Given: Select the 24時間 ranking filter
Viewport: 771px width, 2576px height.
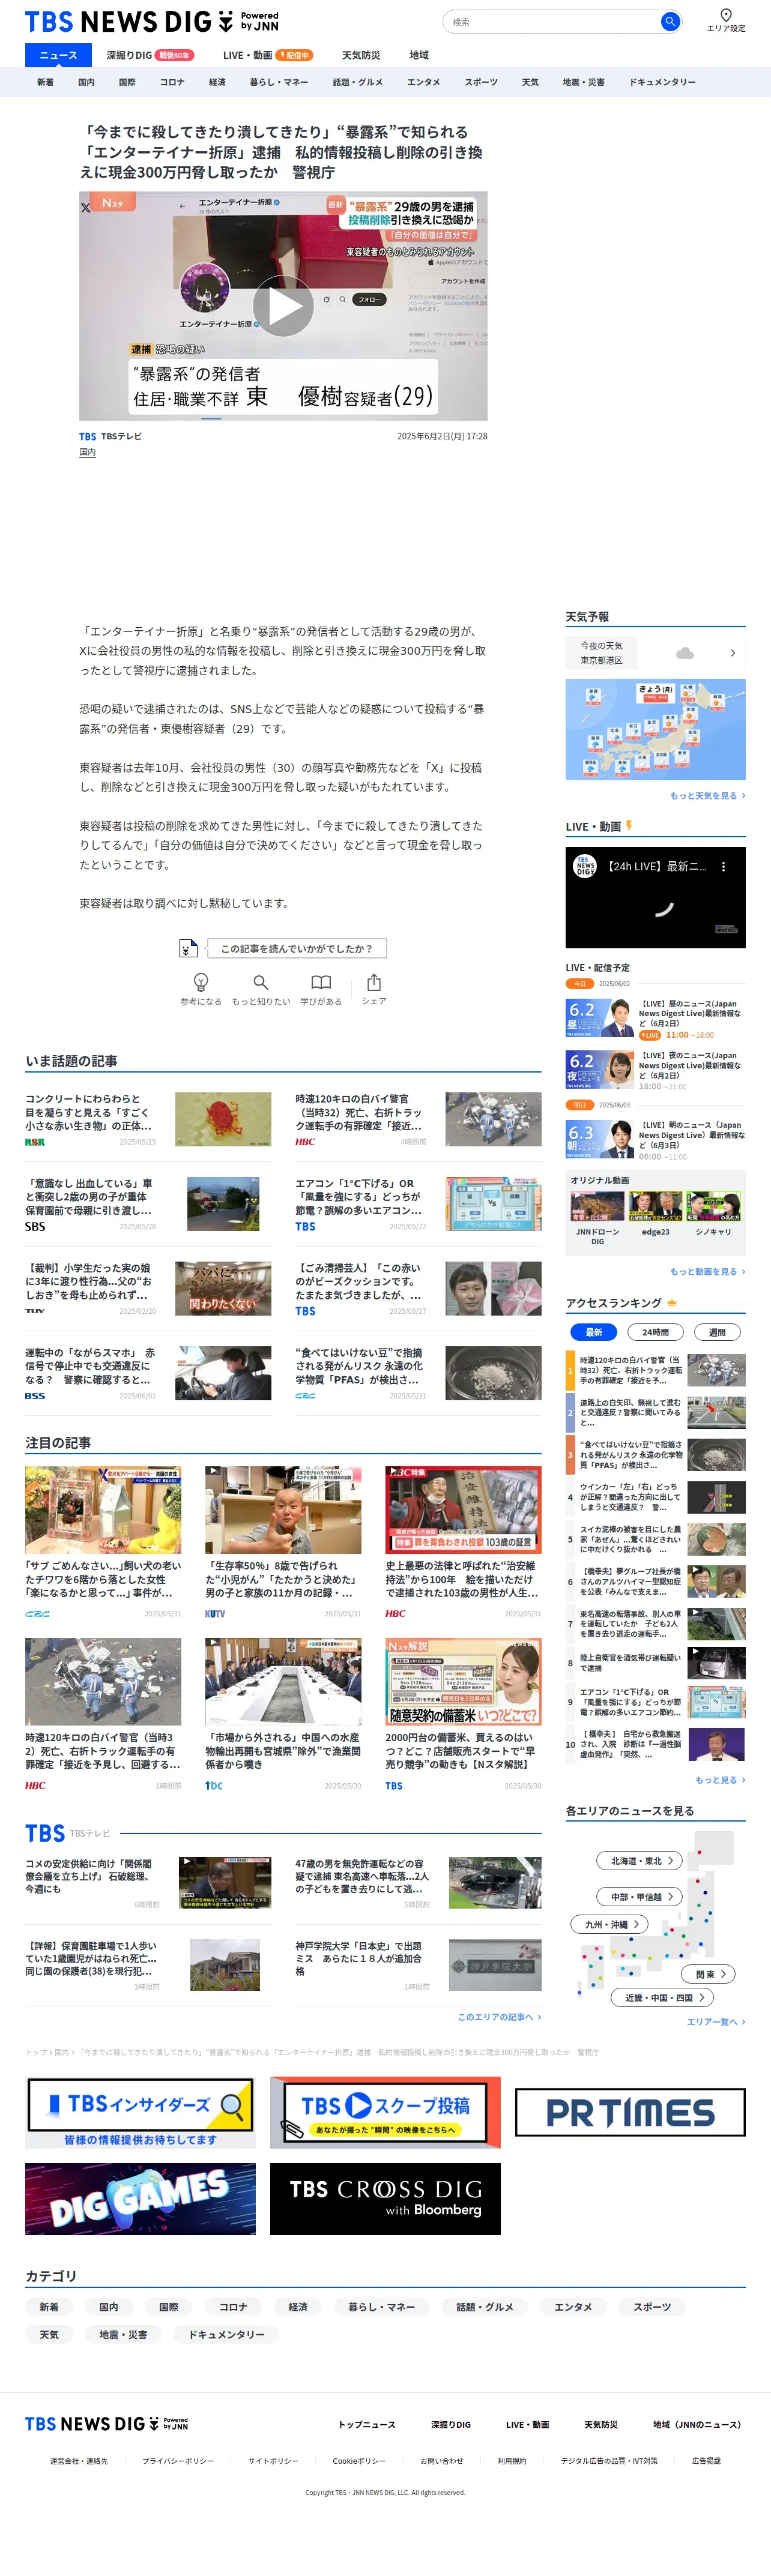Looking at the screenshot, I should [655, 1331].
